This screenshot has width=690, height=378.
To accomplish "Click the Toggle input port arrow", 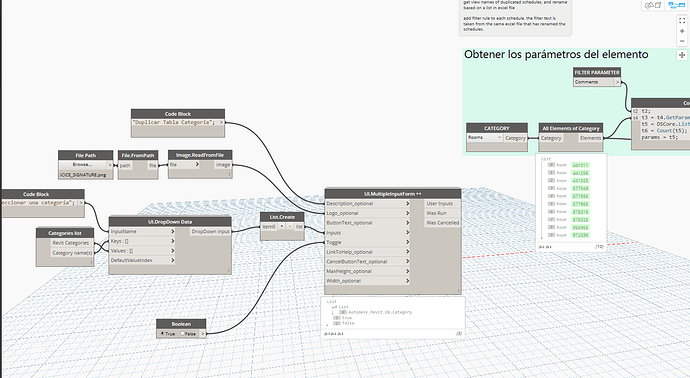I will click(407, 242).
